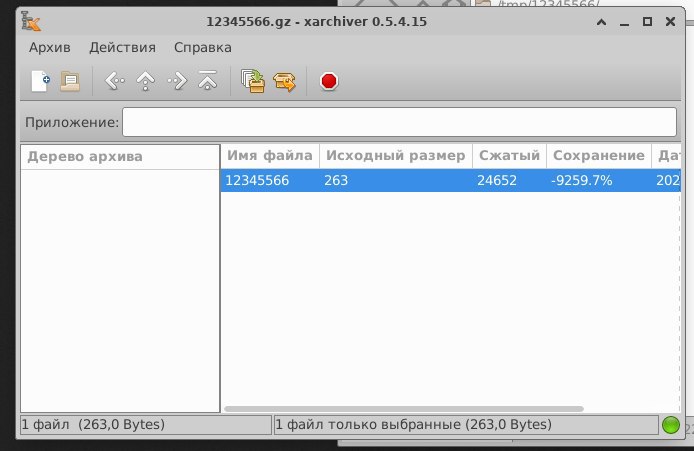The width and height of the screenshot is (694, 451).
Task: Focus the Приложение input field
Action: (399, 122)
